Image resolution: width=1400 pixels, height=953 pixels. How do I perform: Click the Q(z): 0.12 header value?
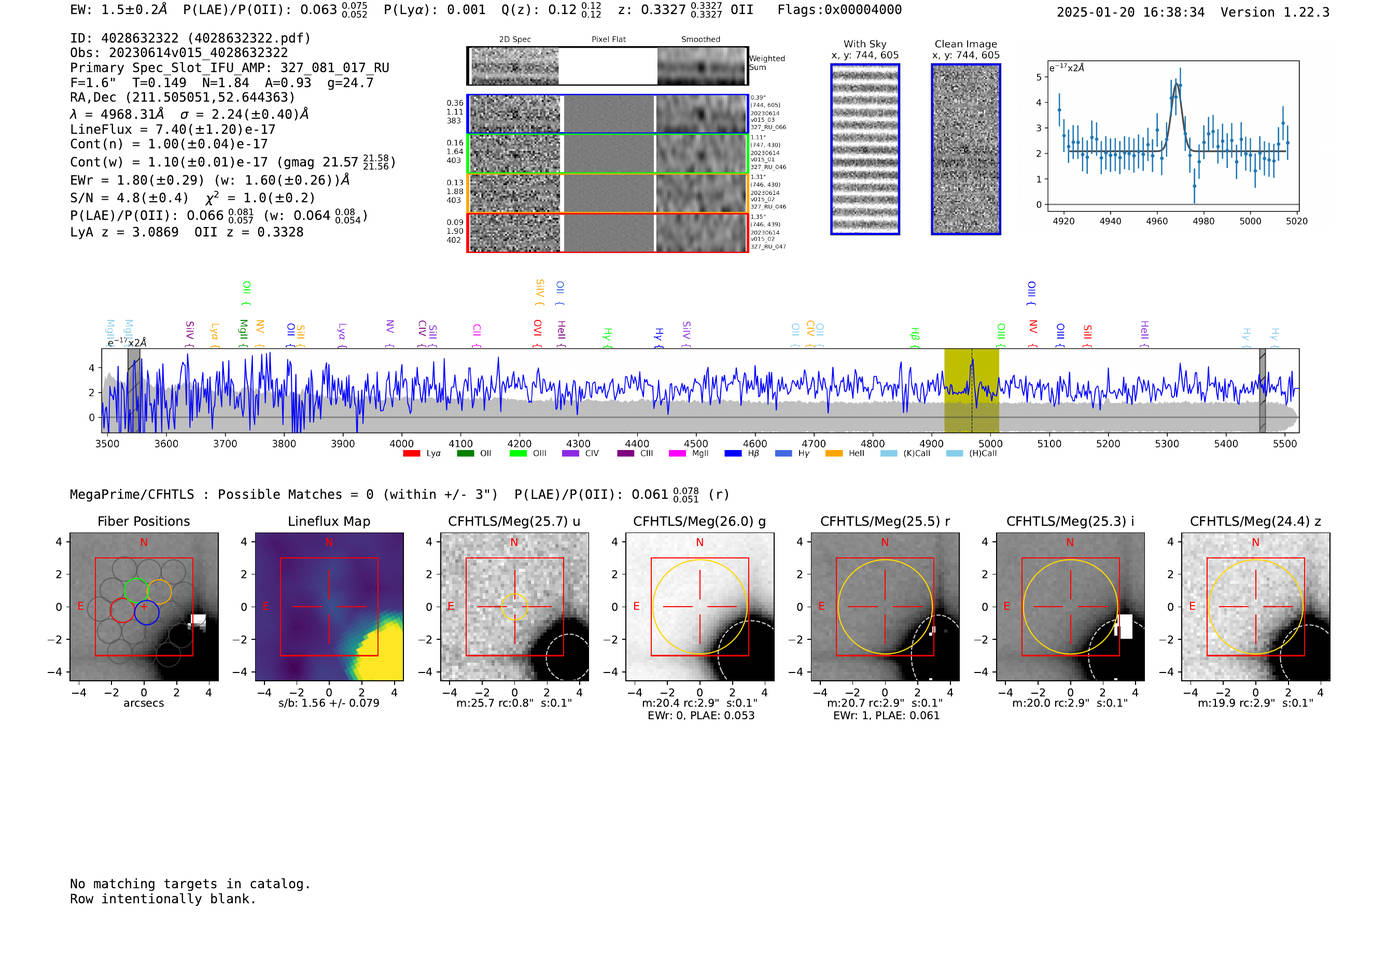pos(552,10)
